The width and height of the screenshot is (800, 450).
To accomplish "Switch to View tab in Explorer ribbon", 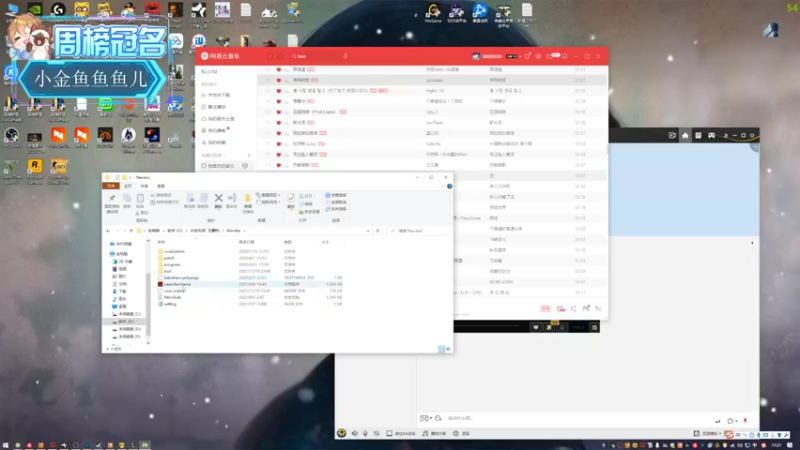I will (x=161, y=186).
